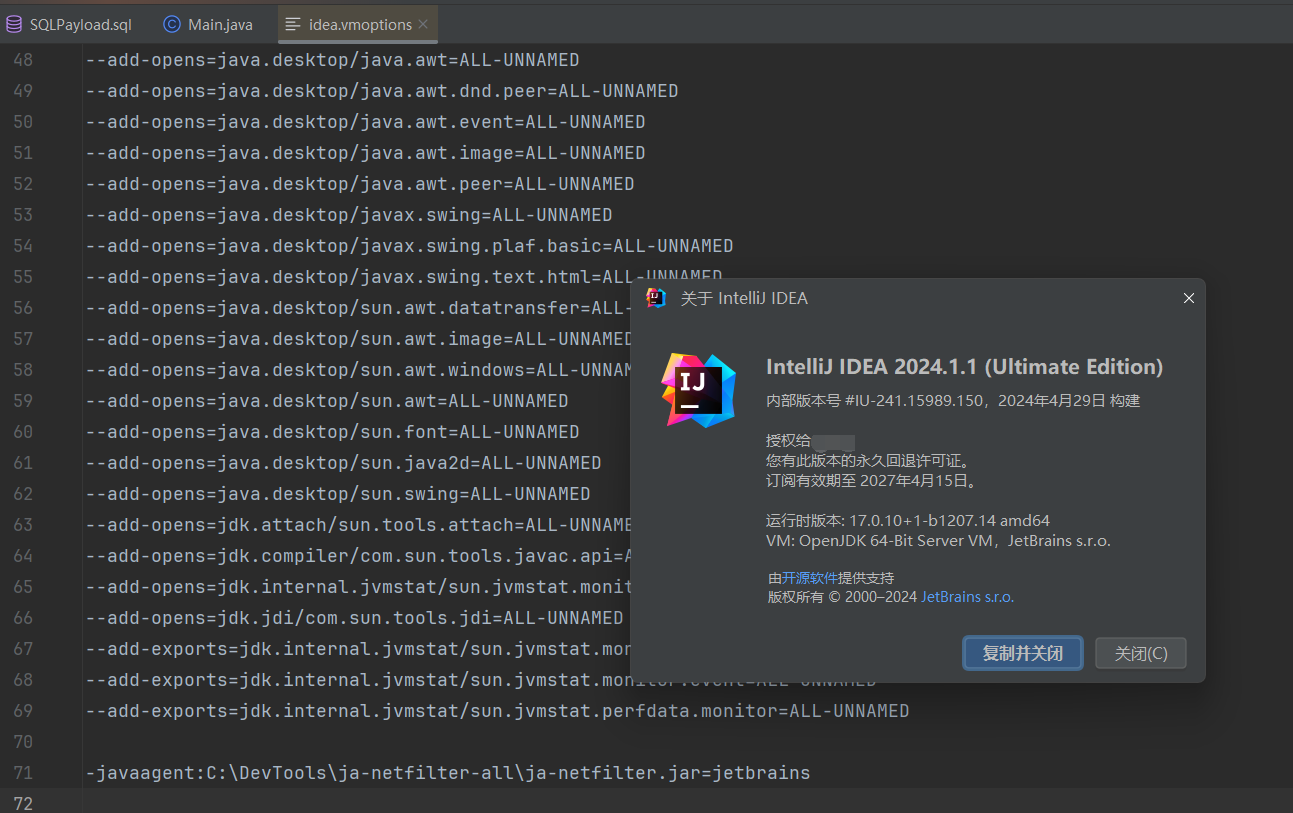Click the java.awt.event=ALL-UNNAMED line
The image size is (1293, 813).
pos(365,122)
